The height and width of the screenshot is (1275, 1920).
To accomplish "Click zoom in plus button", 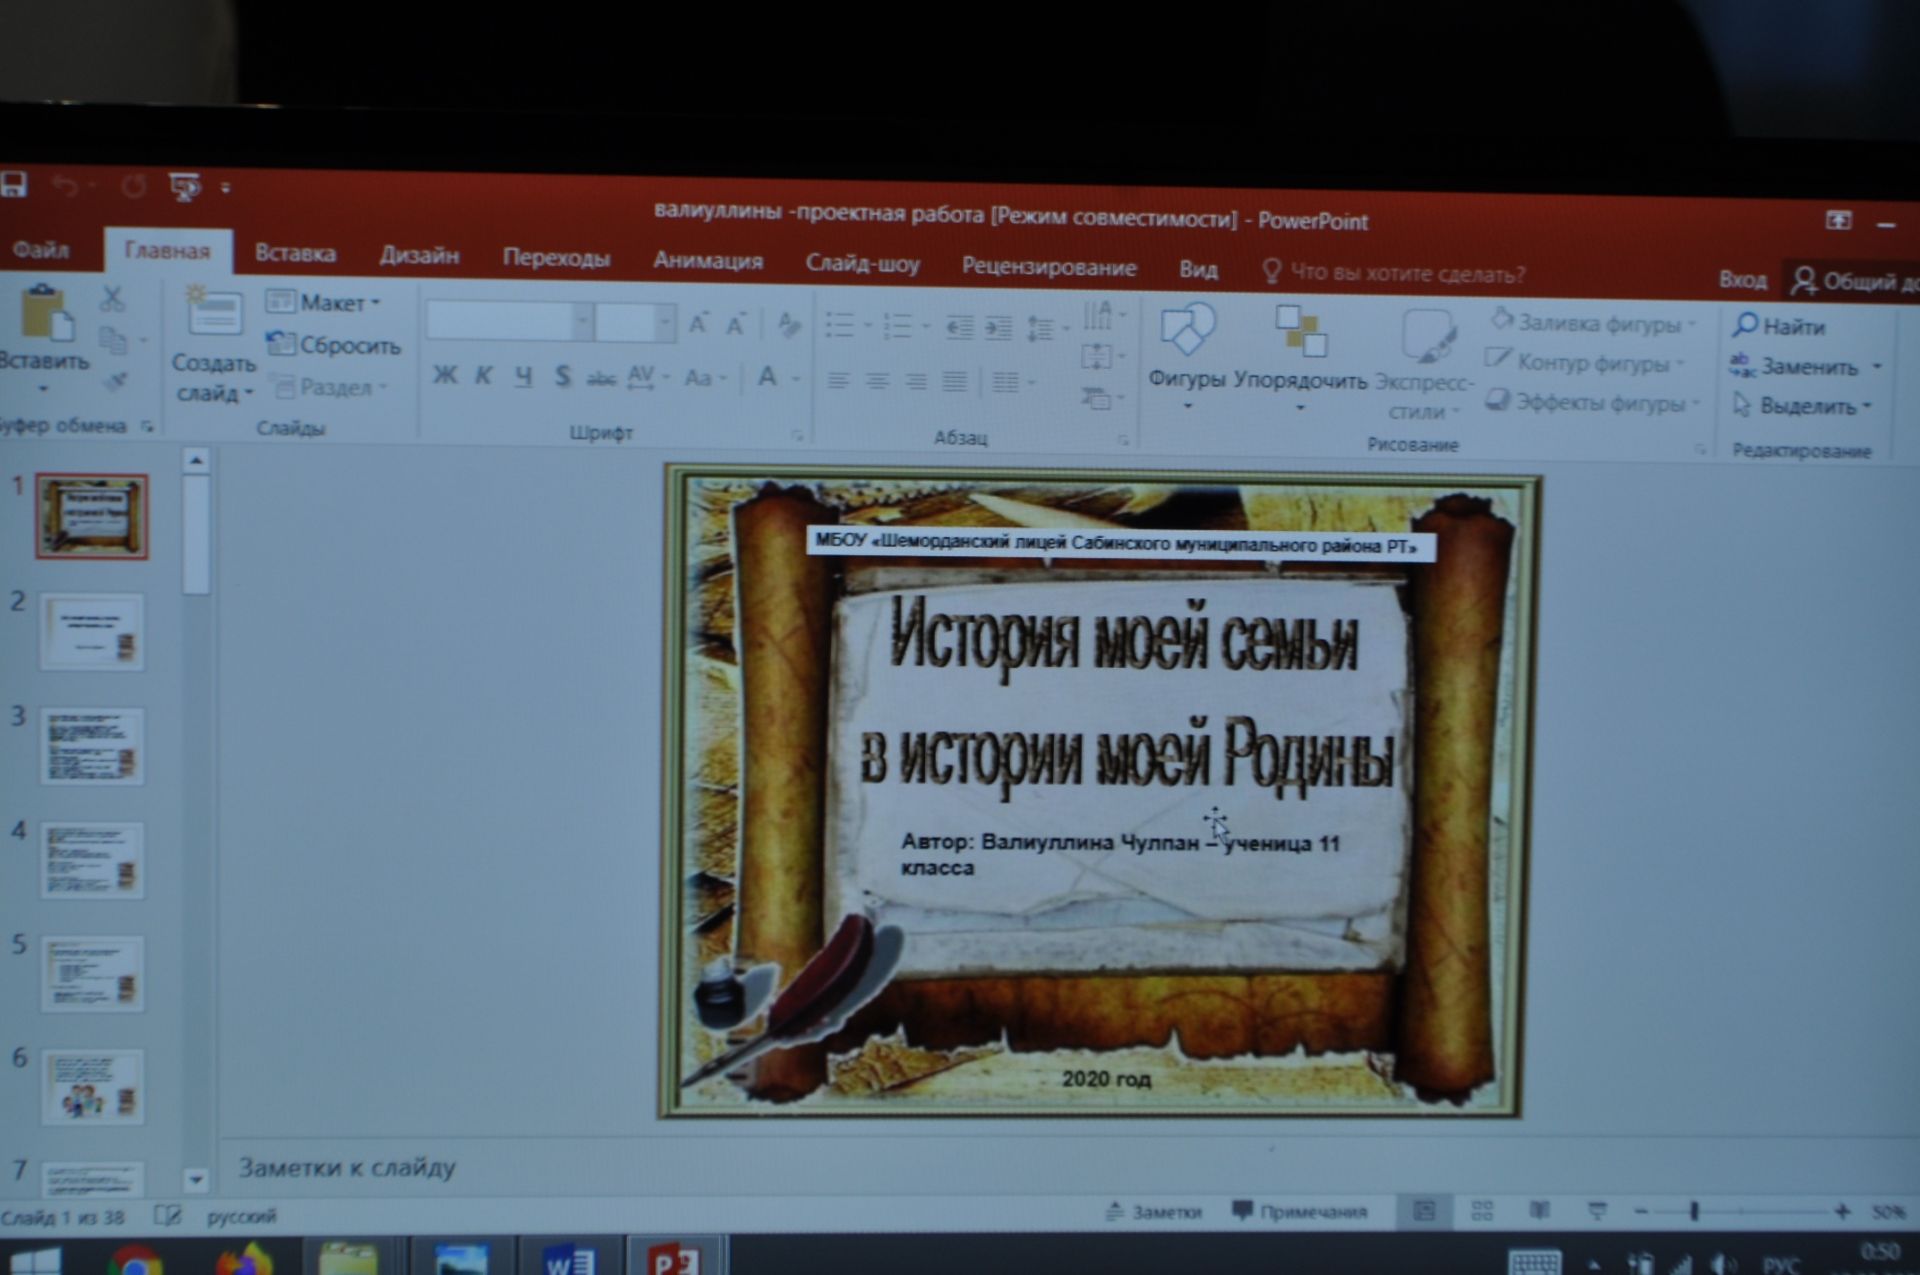I will coord(1842,1211).
